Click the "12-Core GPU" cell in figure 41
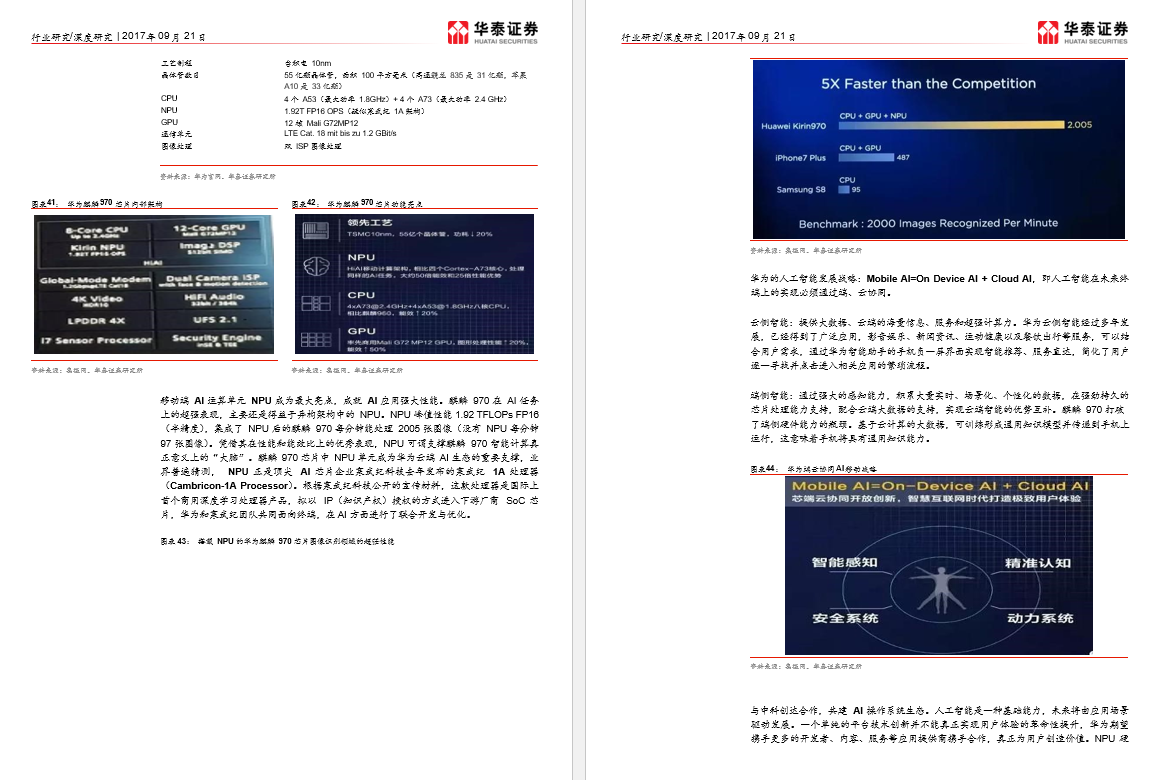The image size is (1159, 780). pyautogui.click(x=209, y=230)
